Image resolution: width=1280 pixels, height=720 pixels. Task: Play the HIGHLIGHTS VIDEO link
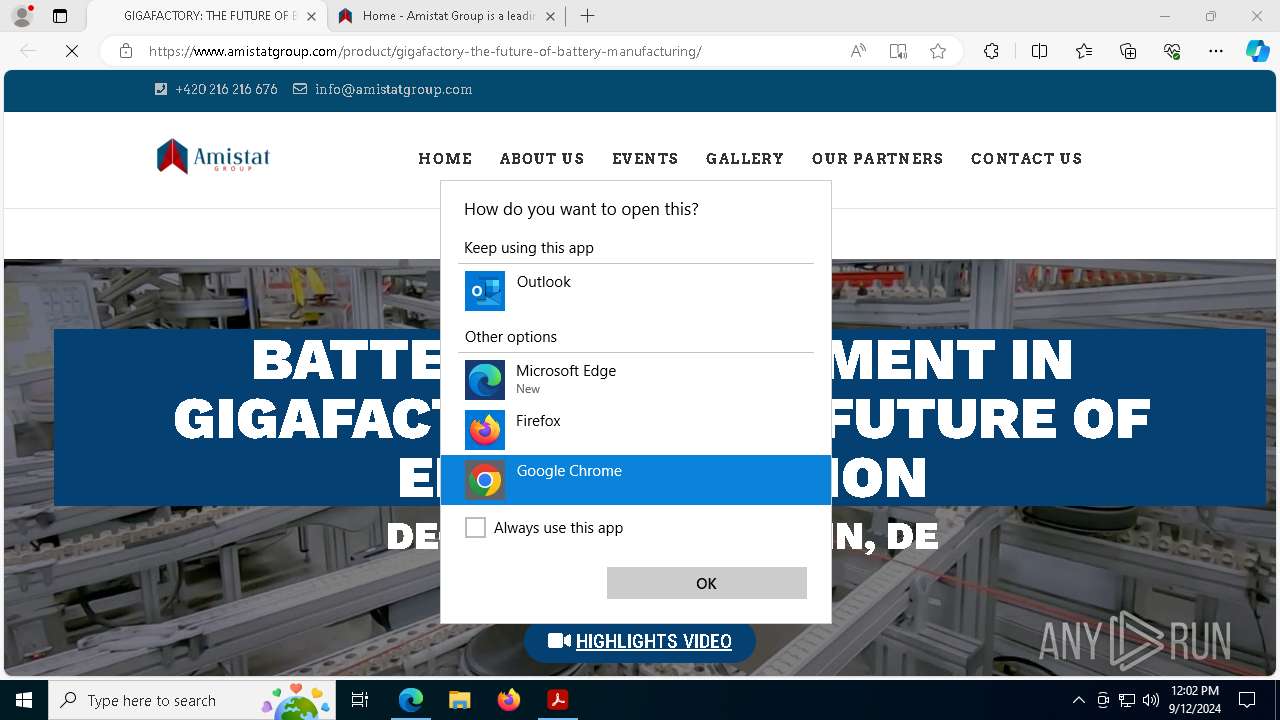[x=640, y=641]
